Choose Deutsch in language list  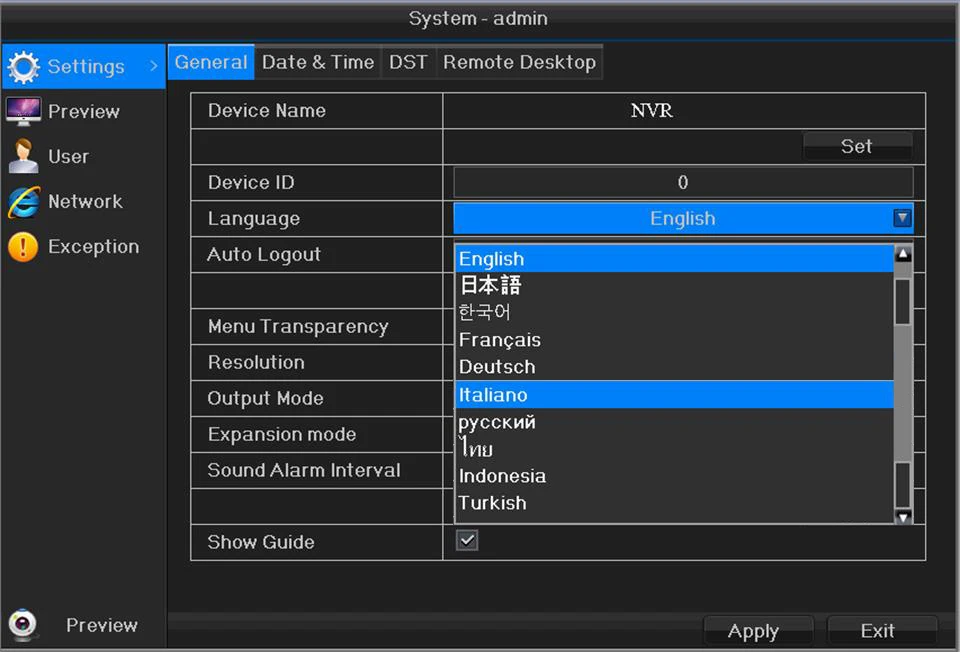coord(674,367)
